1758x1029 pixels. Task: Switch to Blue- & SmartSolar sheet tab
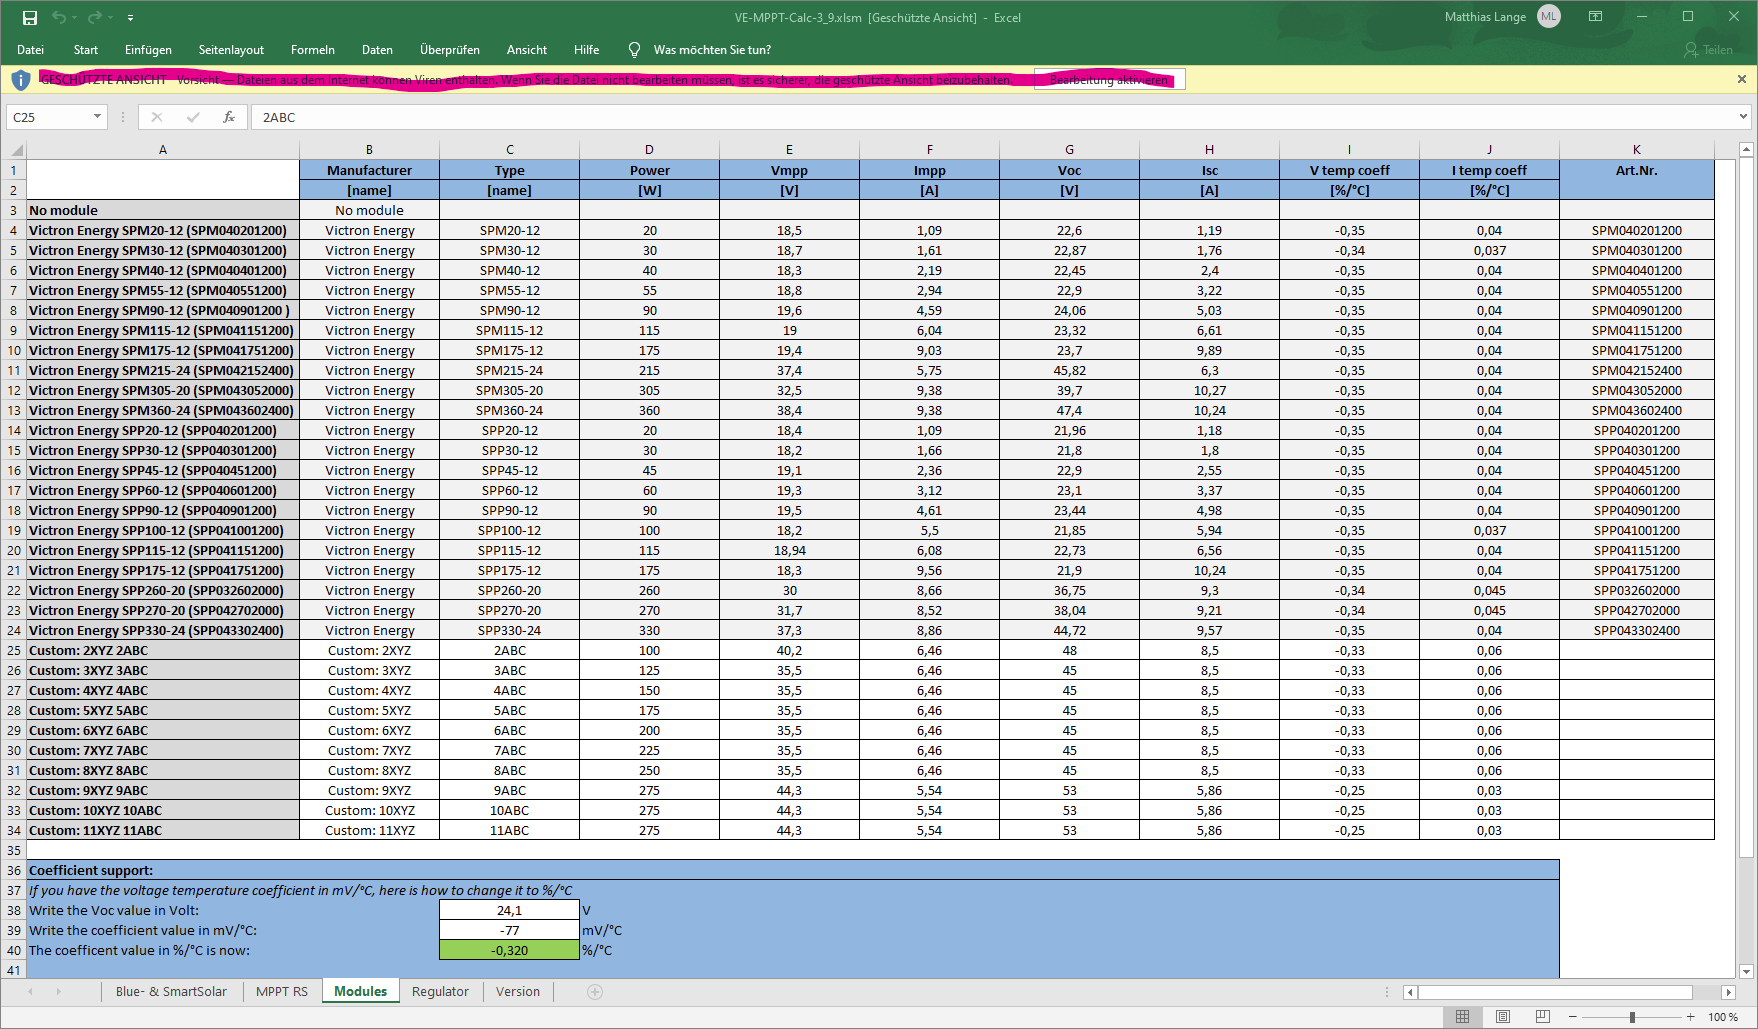[x=171, y=991]
